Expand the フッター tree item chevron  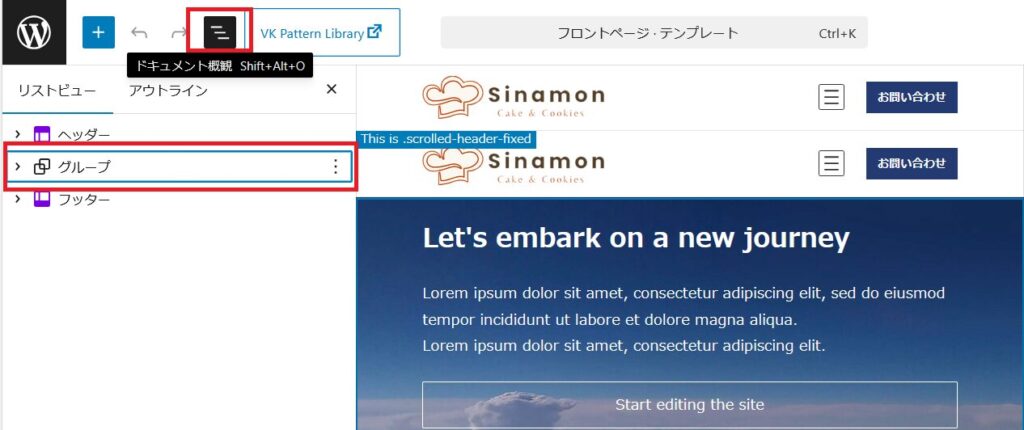pyautogui.click(x=18, y=199)
